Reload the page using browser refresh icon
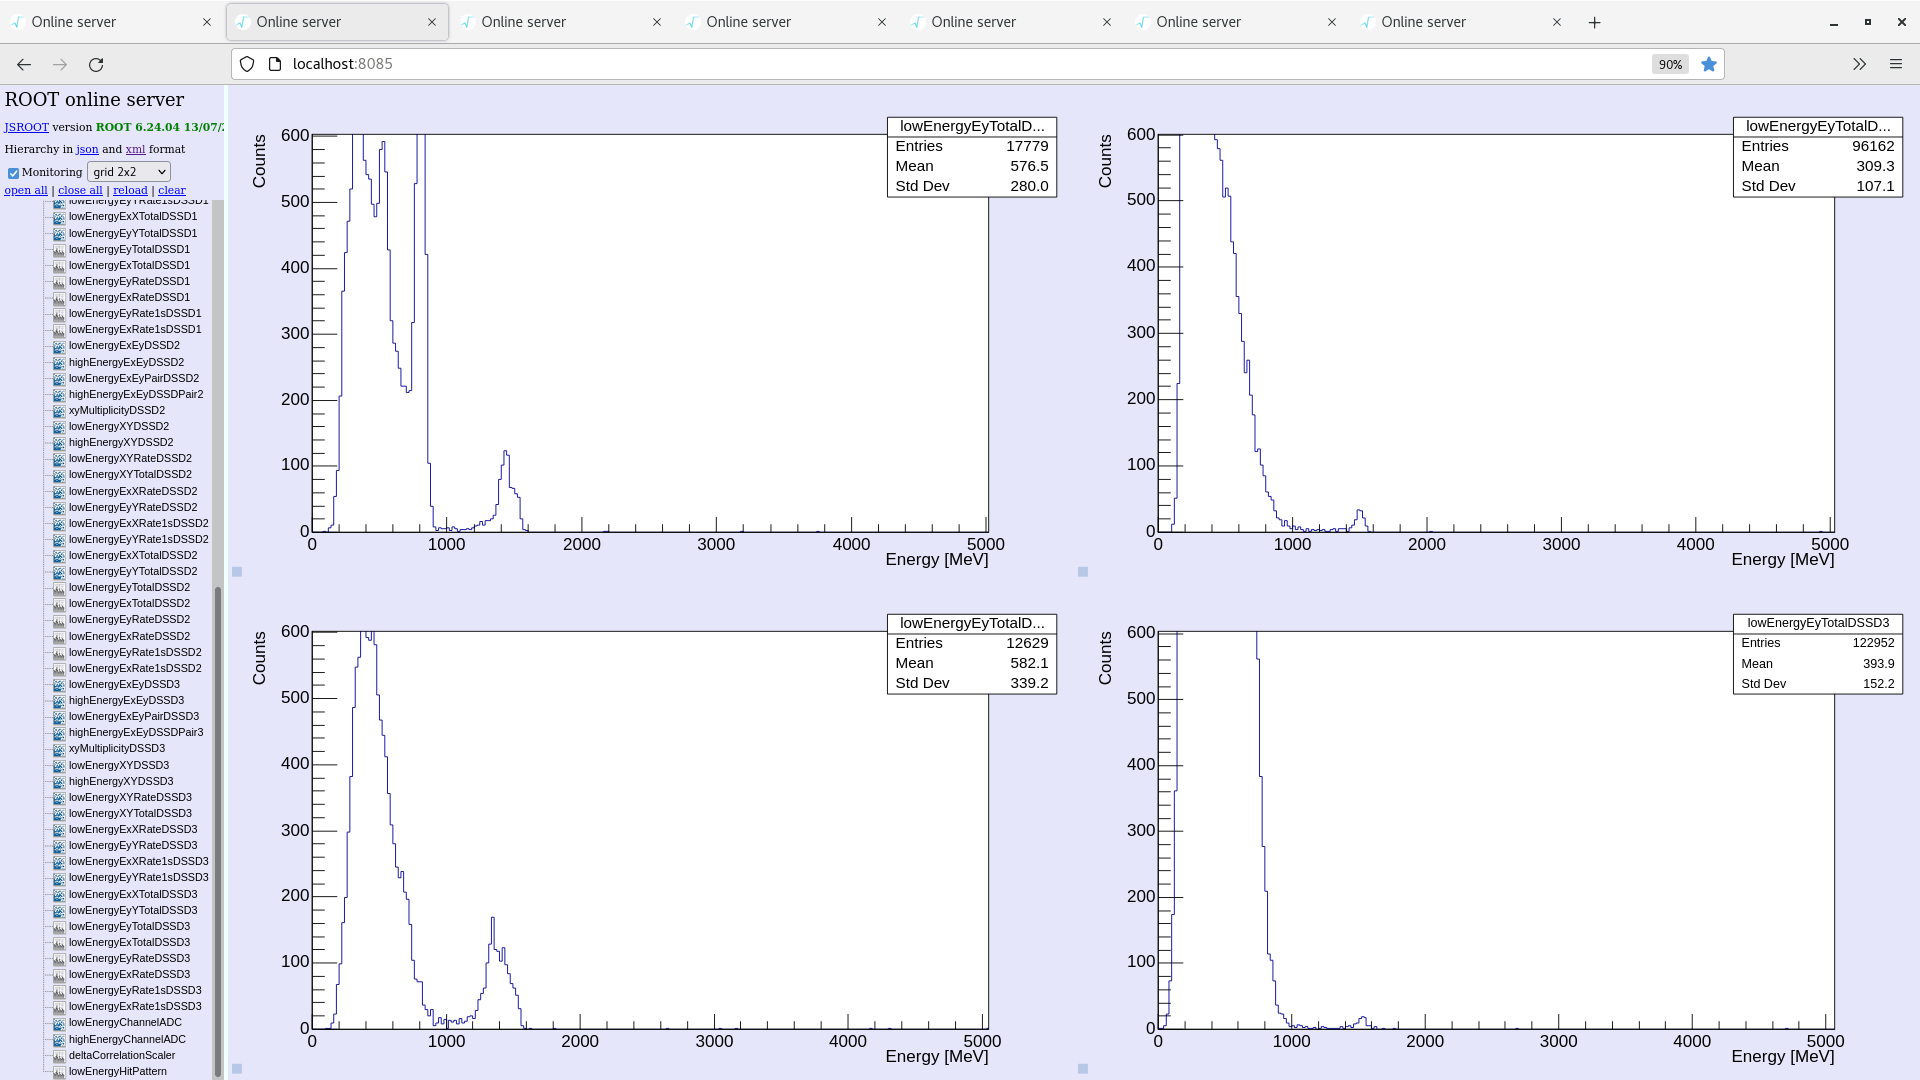This screenshot has height=1080, width=1920. point(96,64)
